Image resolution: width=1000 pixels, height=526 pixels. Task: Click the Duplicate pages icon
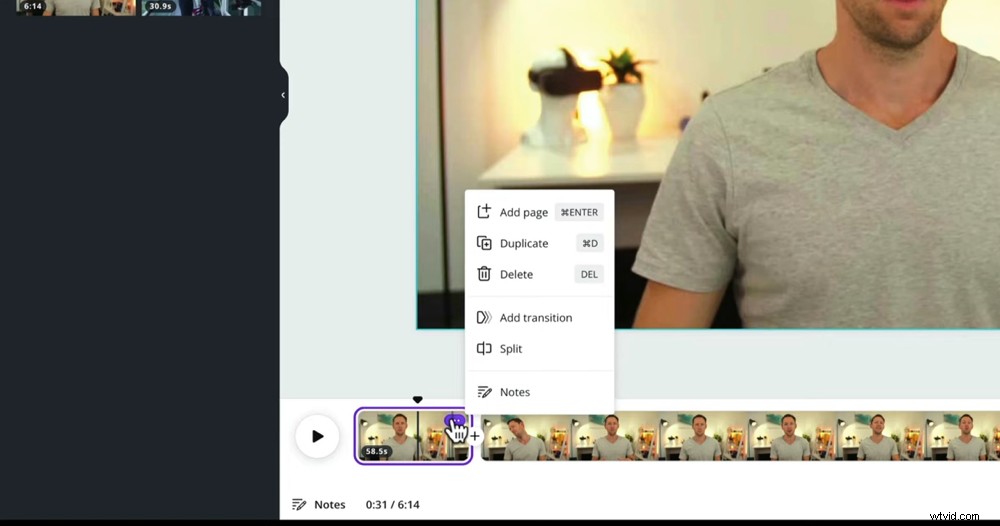click(x=484, y=243)
